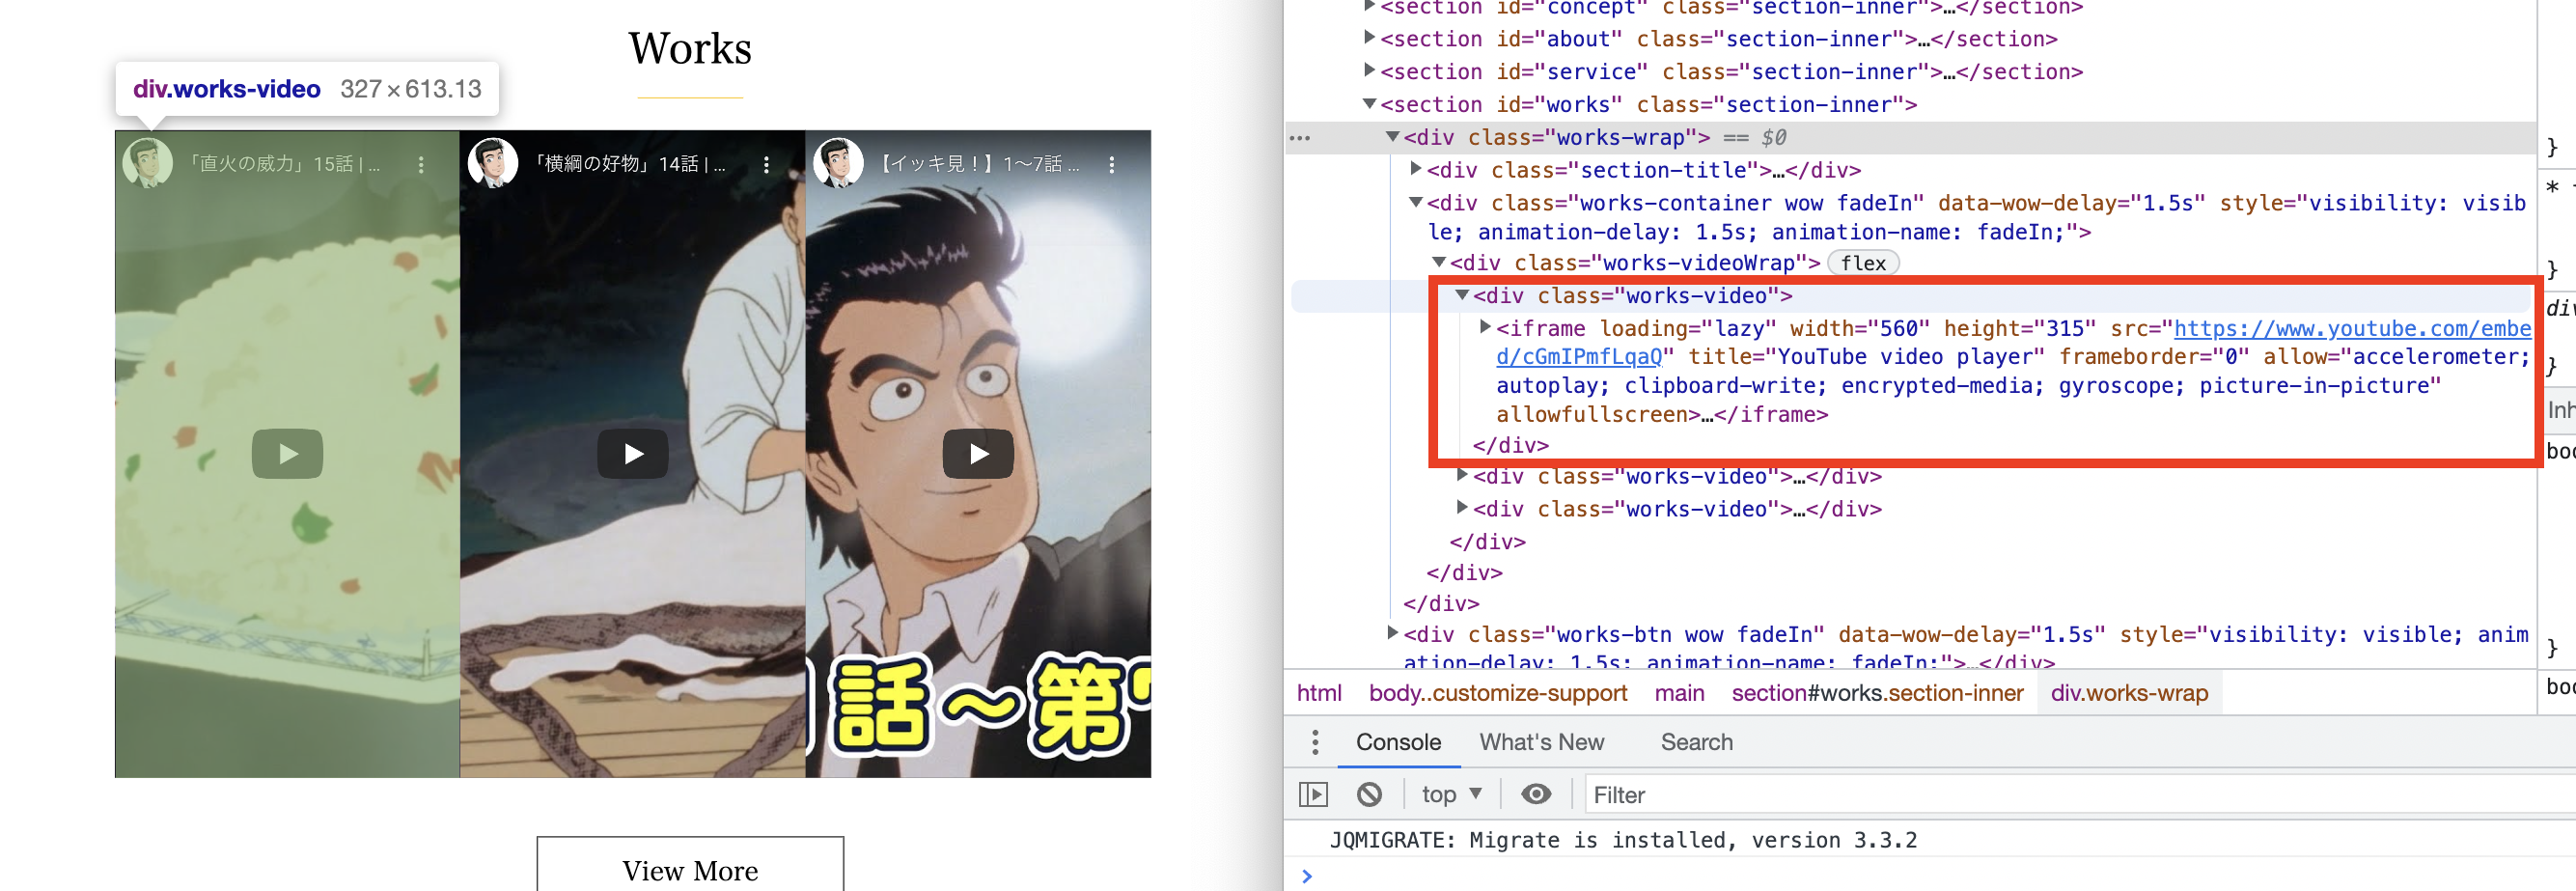Open the Console panel kebab menu

click(x=1314, y=742)
